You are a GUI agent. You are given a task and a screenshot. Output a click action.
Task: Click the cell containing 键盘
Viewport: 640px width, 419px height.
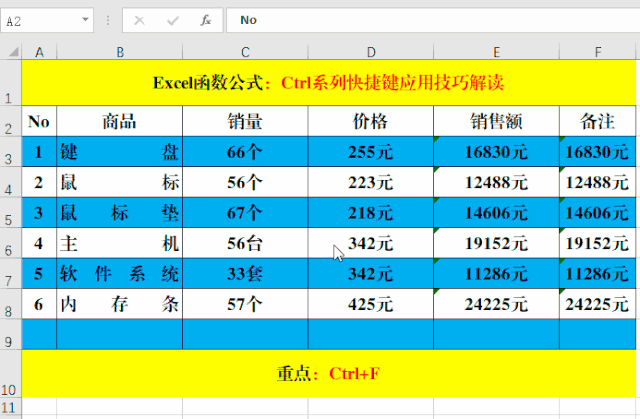point(119,152)
